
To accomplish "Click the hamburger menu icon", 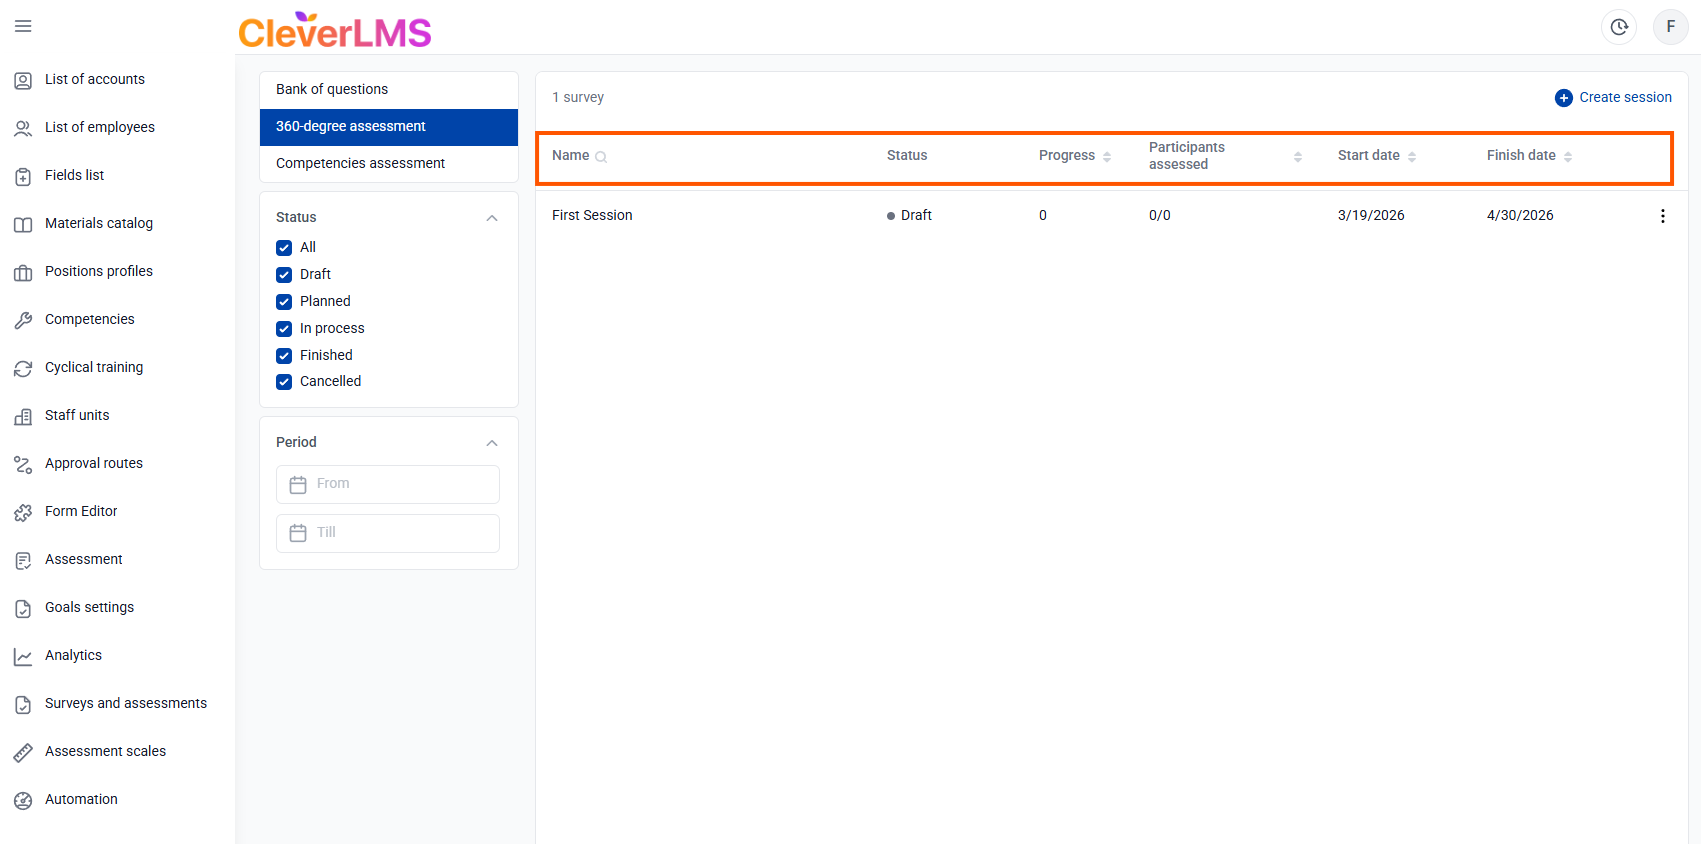I will click(x=23, y=26).
